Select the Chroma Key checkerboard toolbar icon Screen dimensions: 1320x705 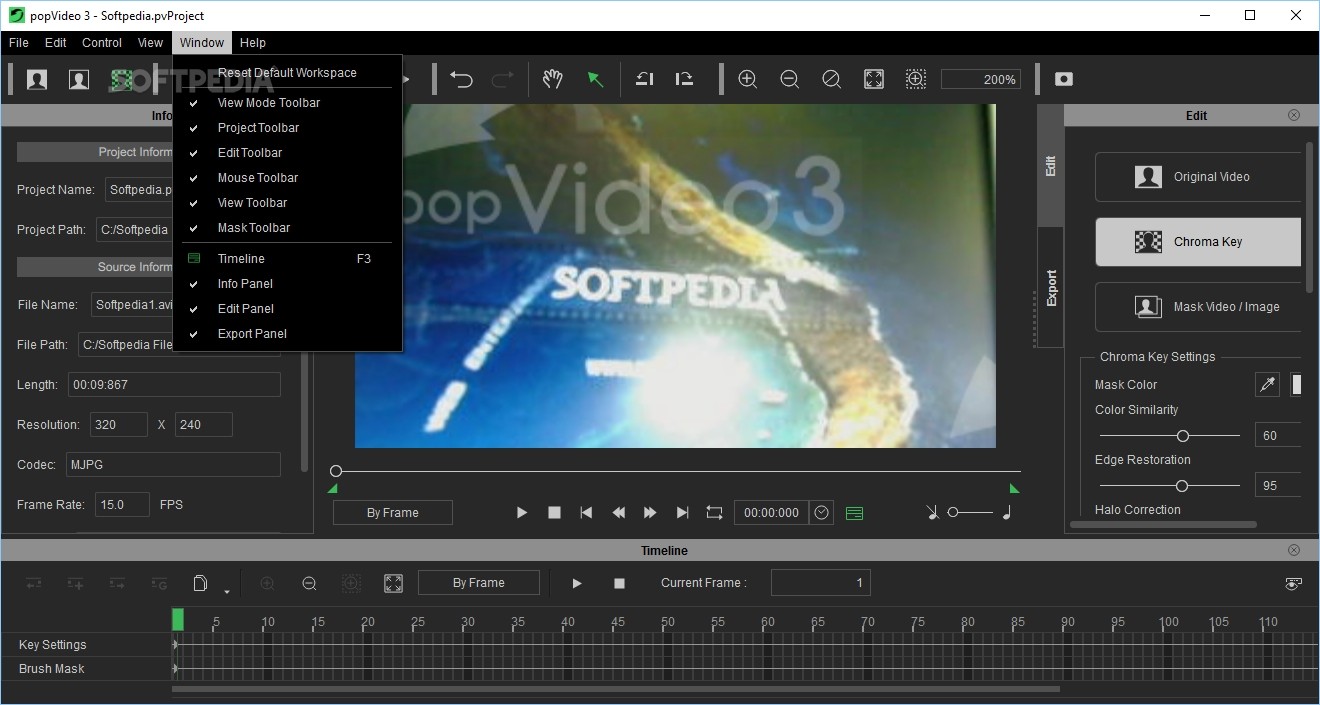coord(122,79)
